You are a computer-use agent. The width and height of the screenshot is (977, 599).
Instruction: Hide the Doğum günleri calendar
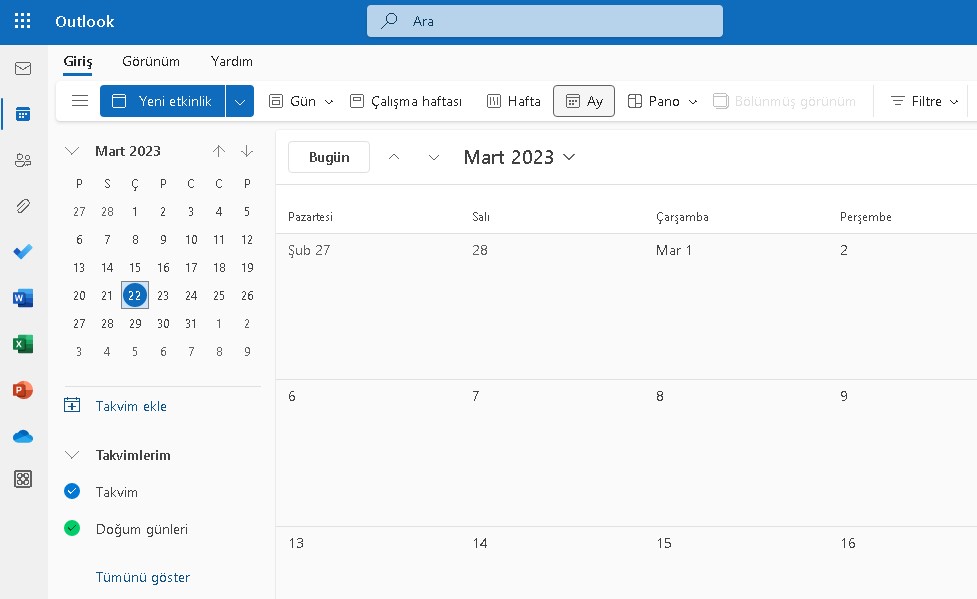71,529
